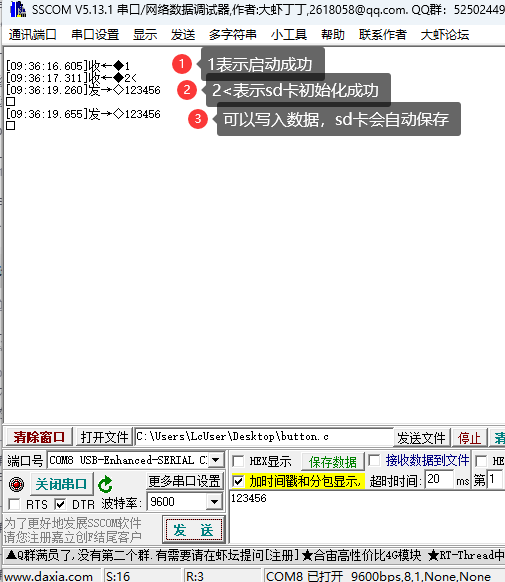Click the scrolling ad banner about Q群满员了
This screenshot has width=505, height=582.
[255, 555]
